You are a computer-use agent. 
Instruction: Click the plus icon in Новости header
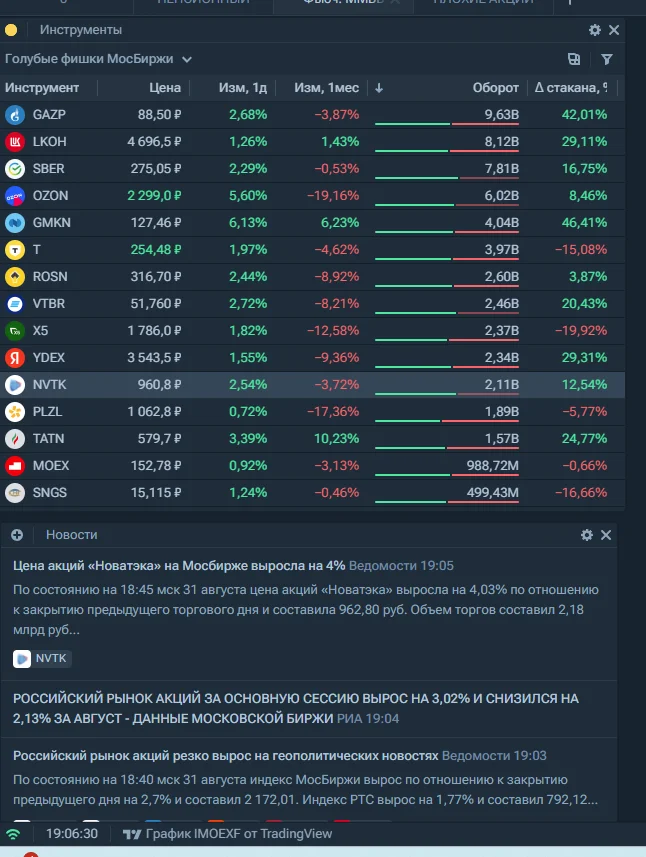pyautogui.click(x=17, y=535)
